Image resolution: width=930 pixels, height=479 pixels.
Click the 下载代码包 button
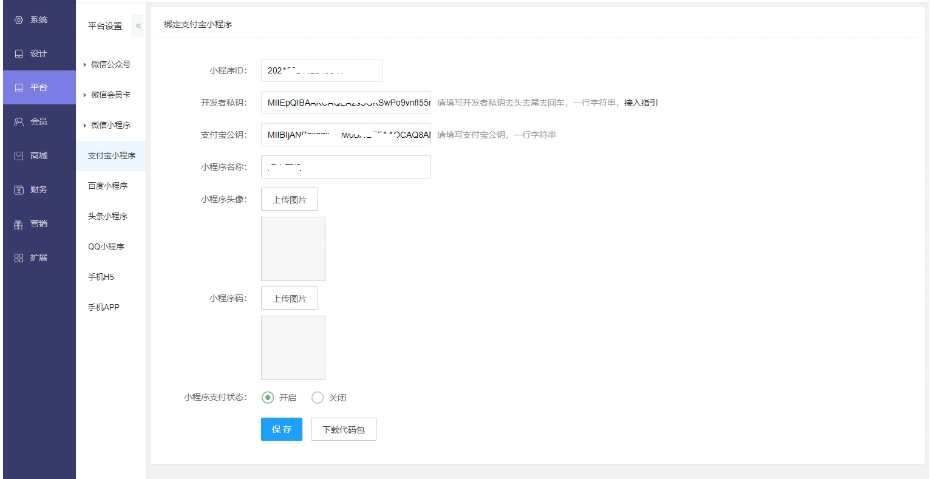[x=344, y=429]
